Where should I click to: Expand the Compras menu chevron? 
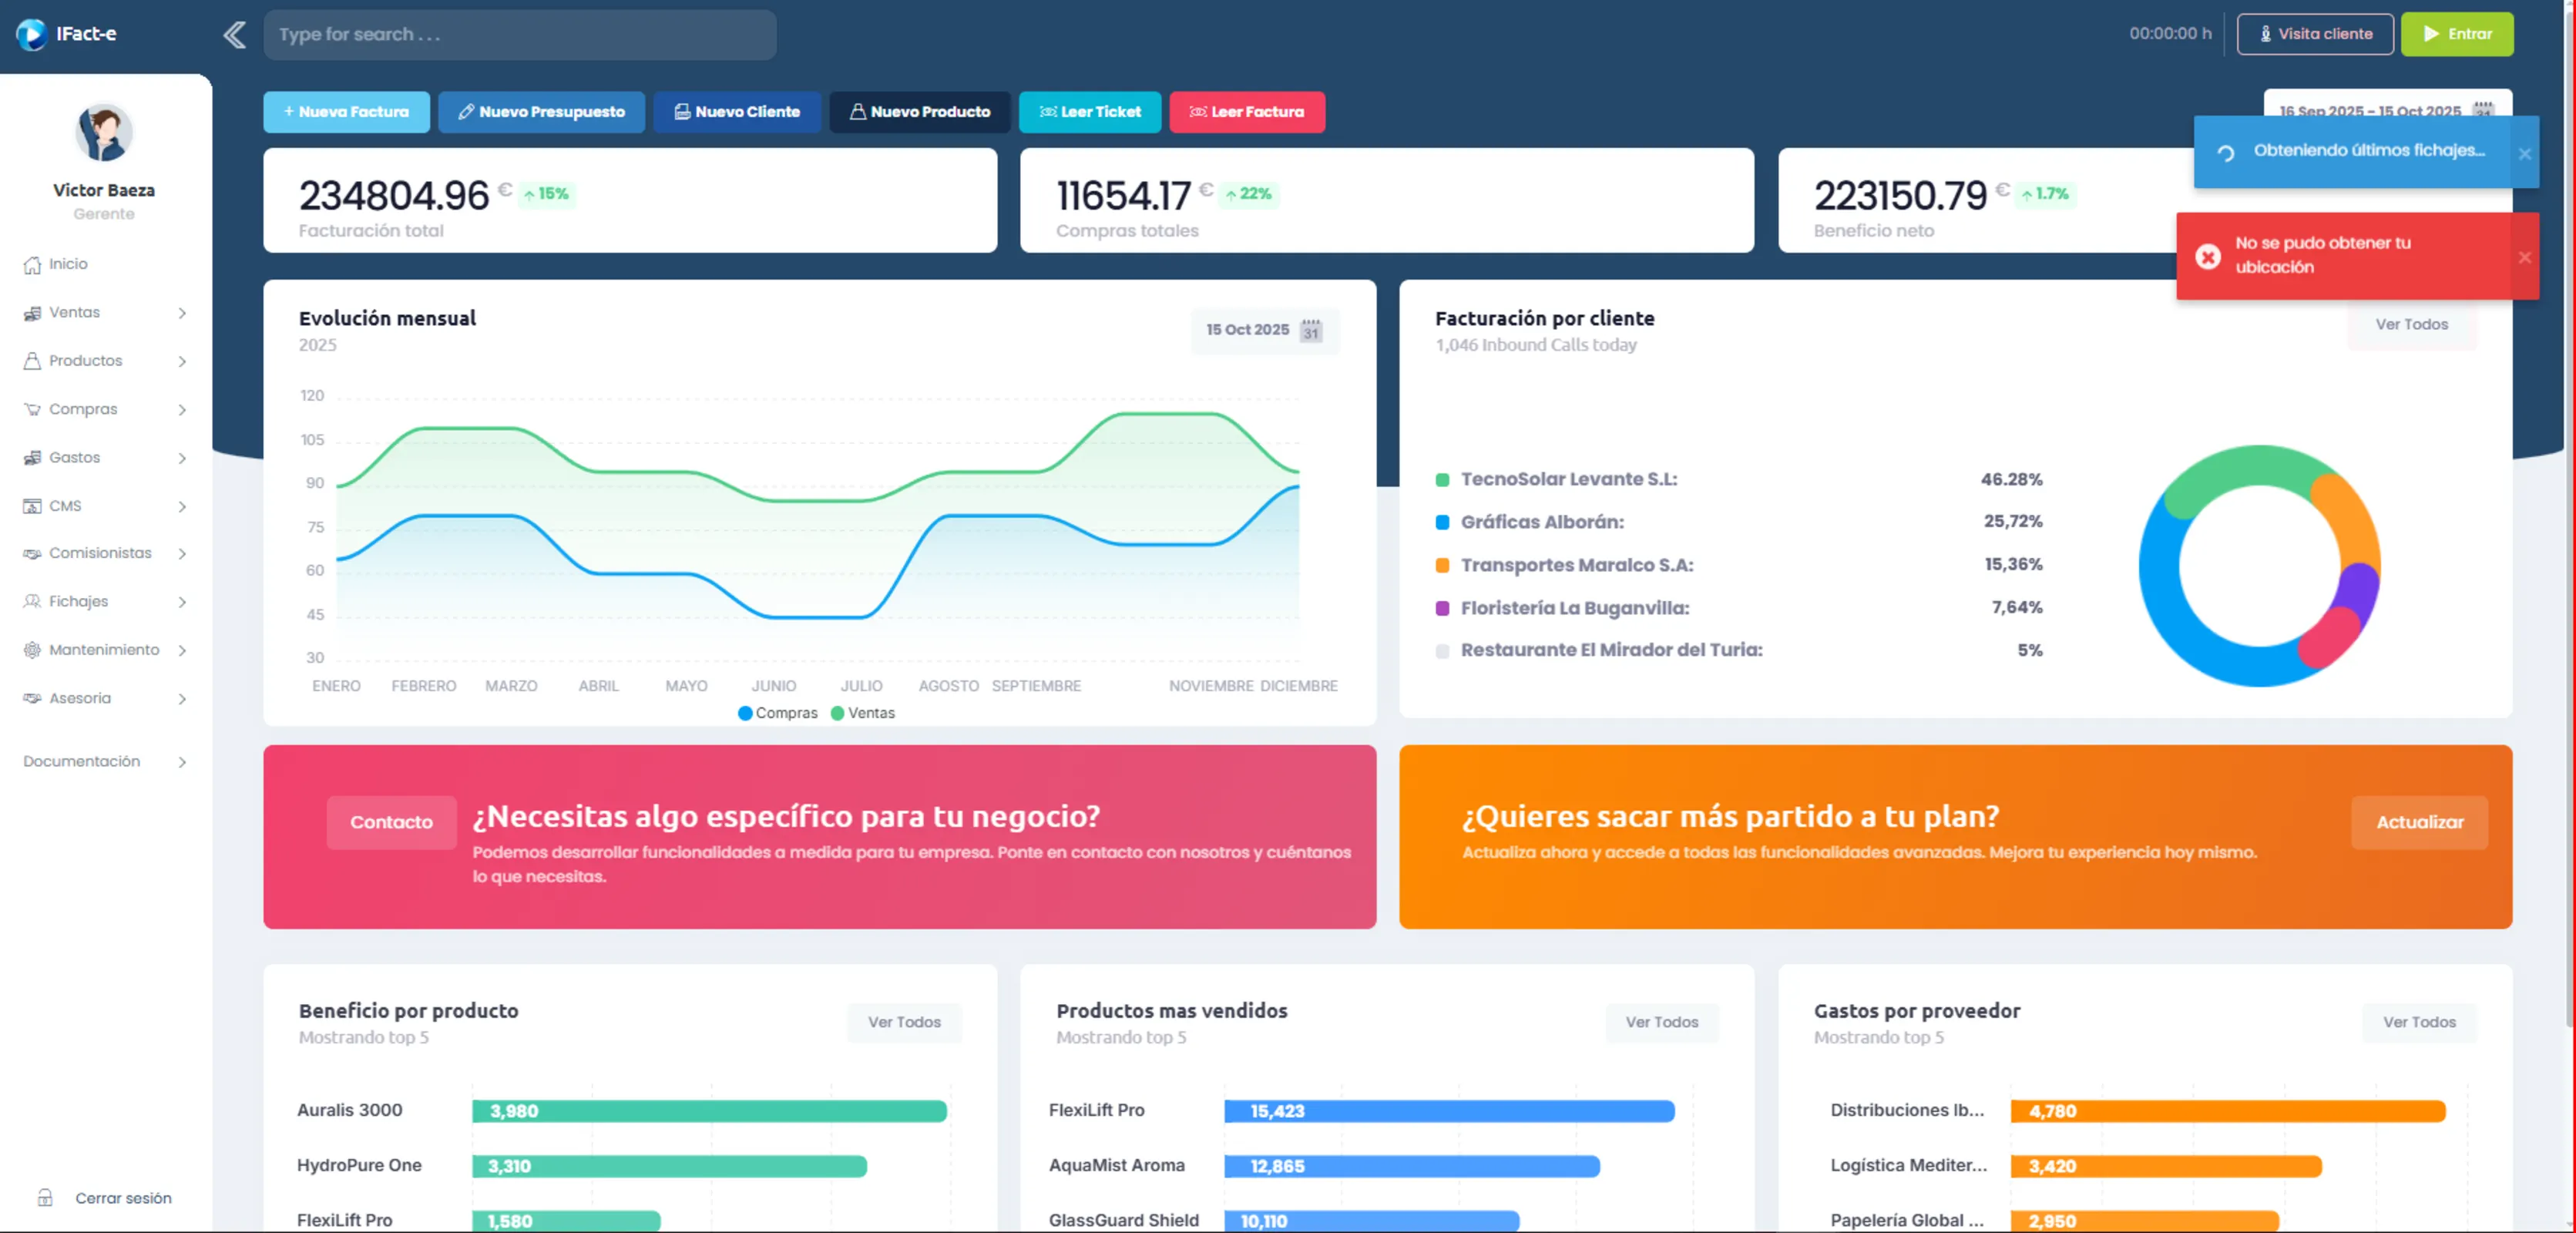[x=182, y=410]
